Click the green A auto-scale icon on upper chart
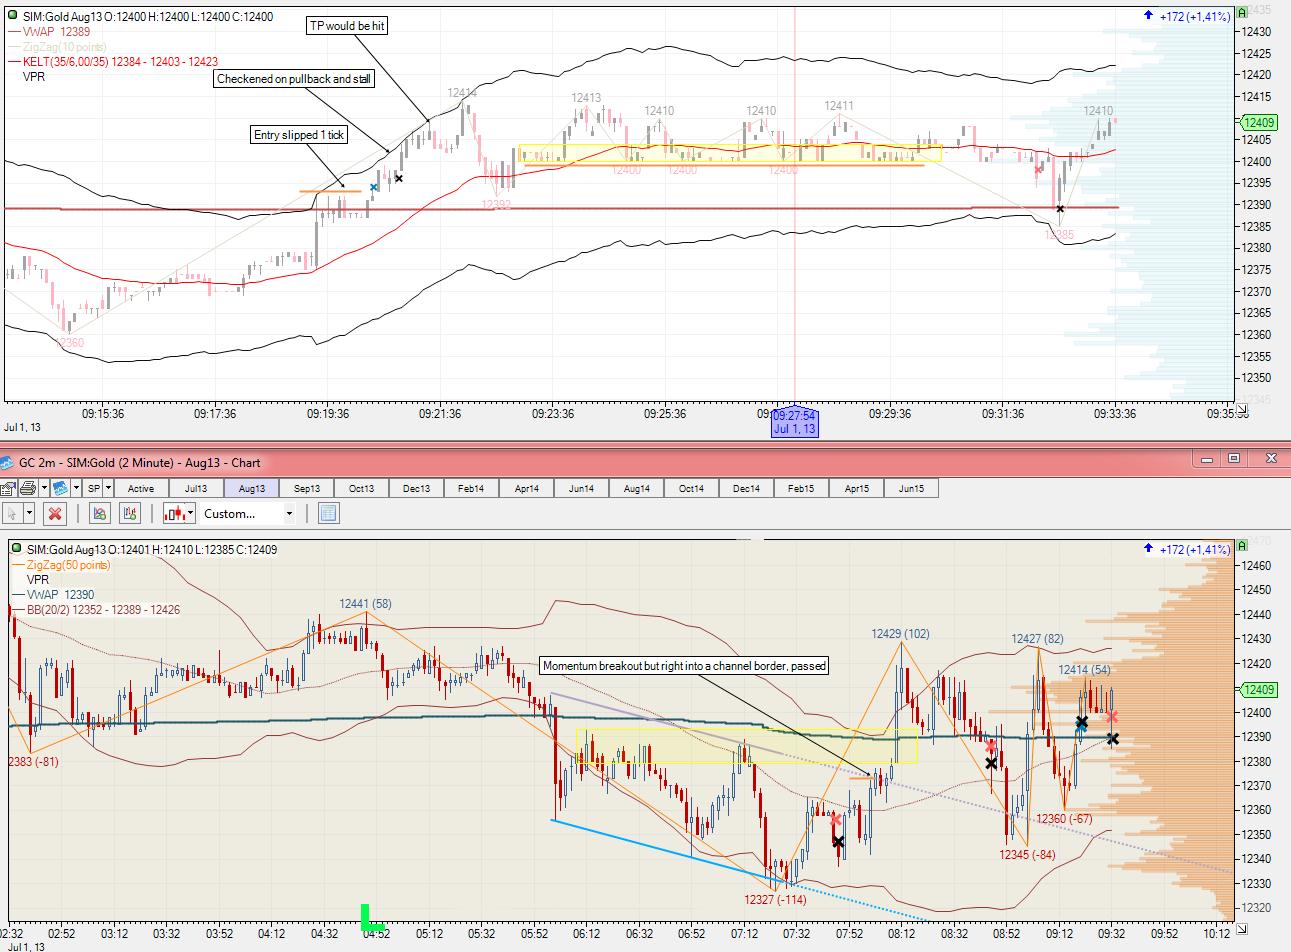 1242,13
